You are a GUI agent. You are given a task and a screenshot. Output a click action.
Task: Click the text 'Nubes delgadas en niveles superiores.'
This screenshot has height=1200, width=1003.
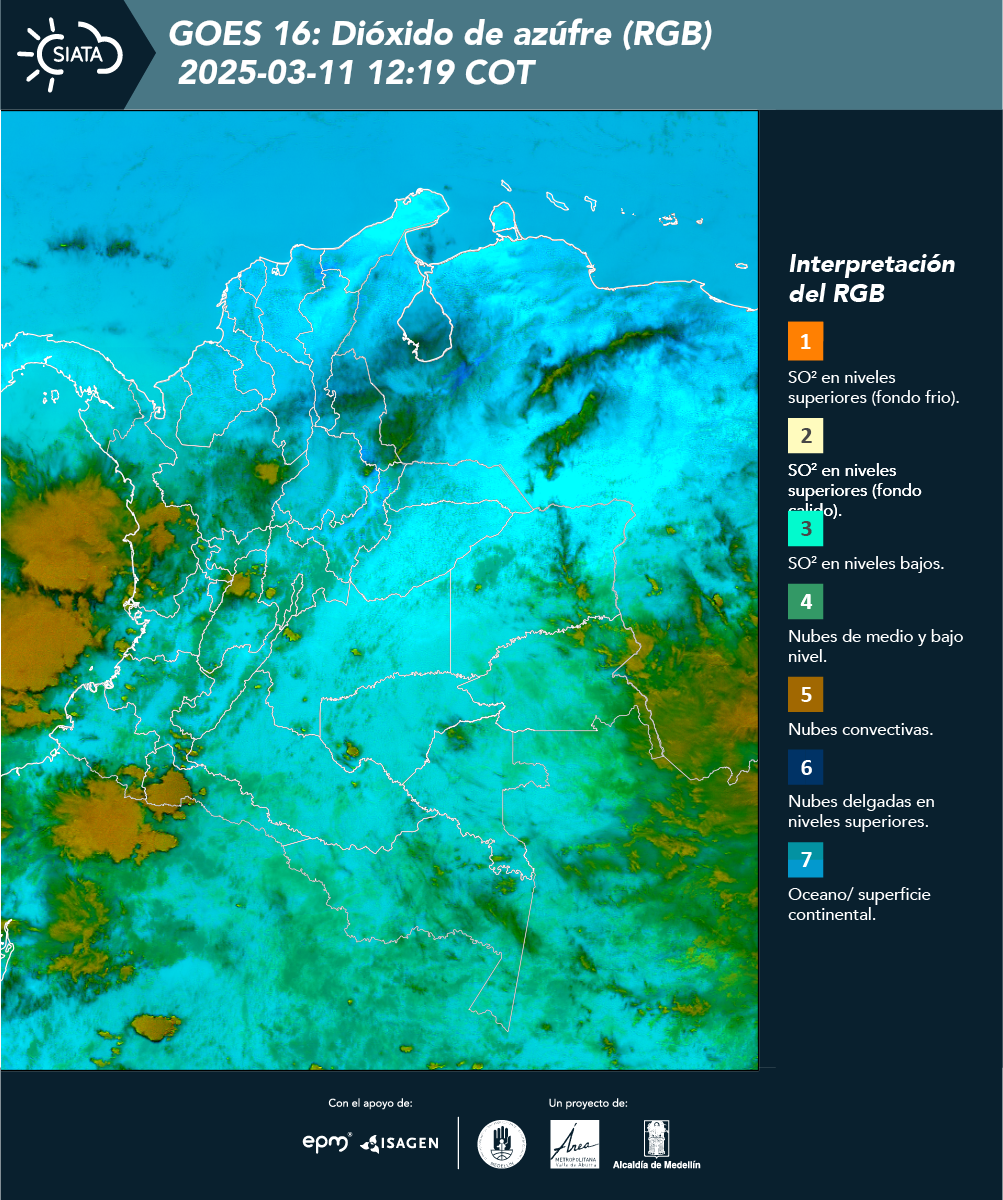tap(861, 812)
